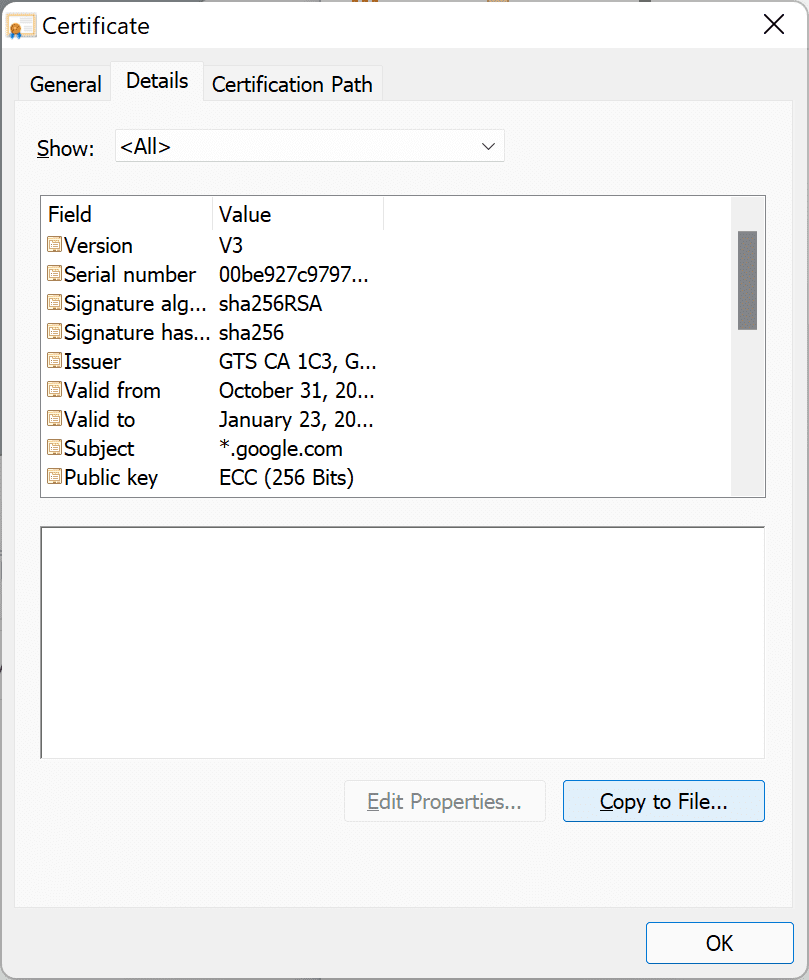Select the *.google.com subject value
The image size is (809, 980).
[281, 449]
